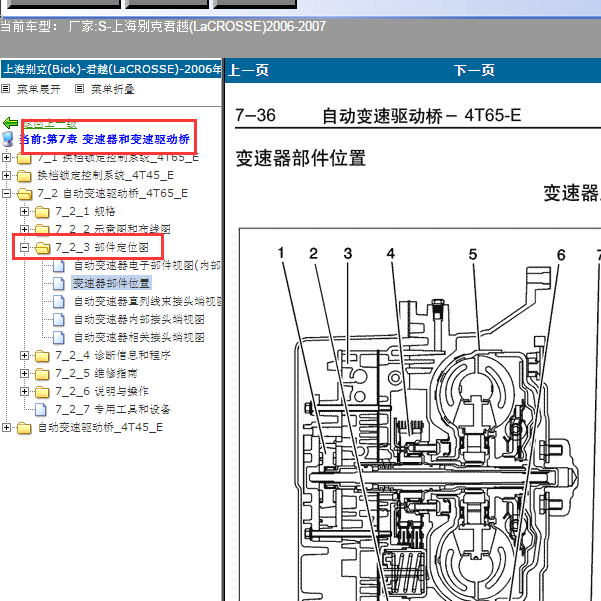The width and height of the screenshot is (601, 601).
Task: Open 自动变速器电子部件视图(内部 item
Action: point(148,265)
